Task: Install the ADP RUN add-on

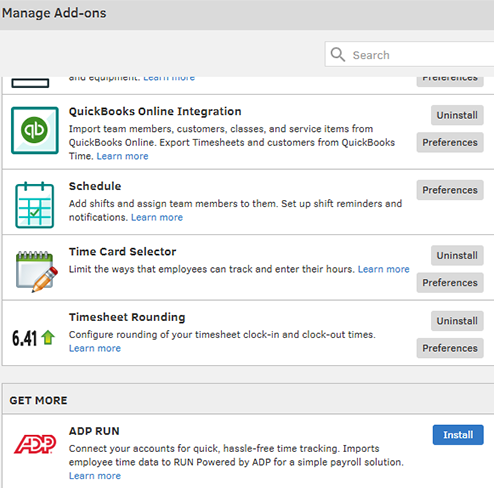Action: (x=458, y=435)
